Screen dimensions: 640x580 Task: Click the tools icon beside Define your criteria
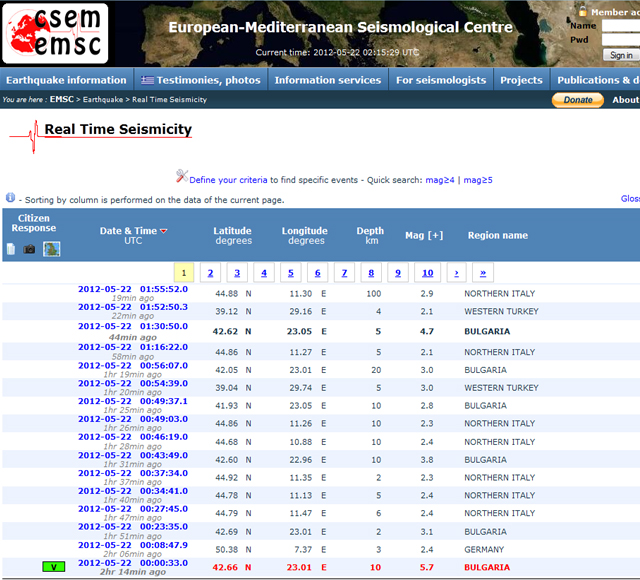pyautogui.click(x=181, y=179)
